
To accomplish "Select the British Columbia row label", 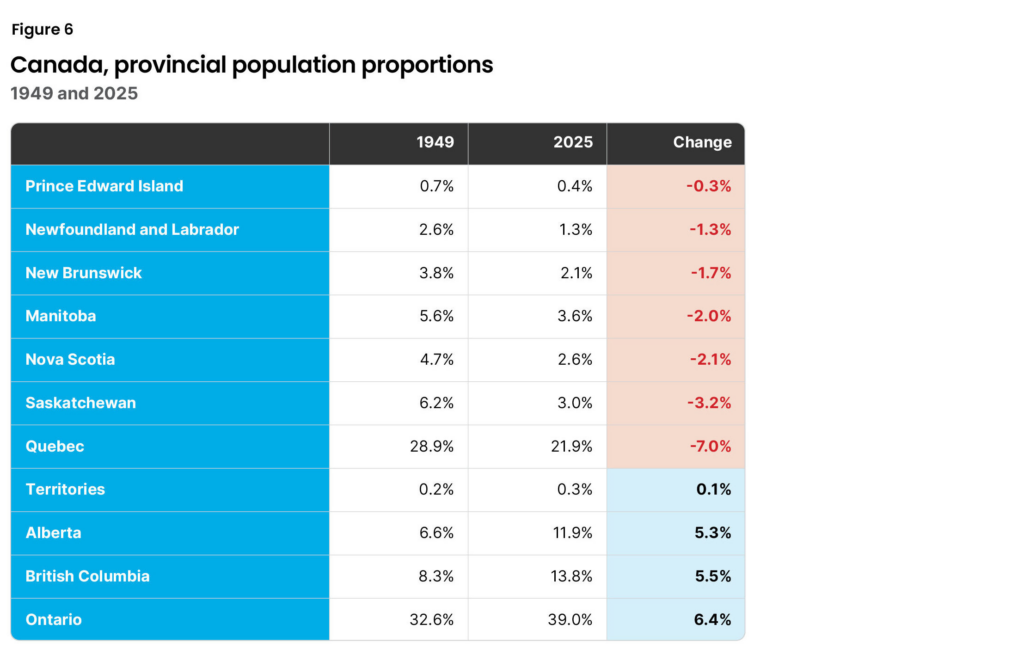I will (x=88, y=576).
